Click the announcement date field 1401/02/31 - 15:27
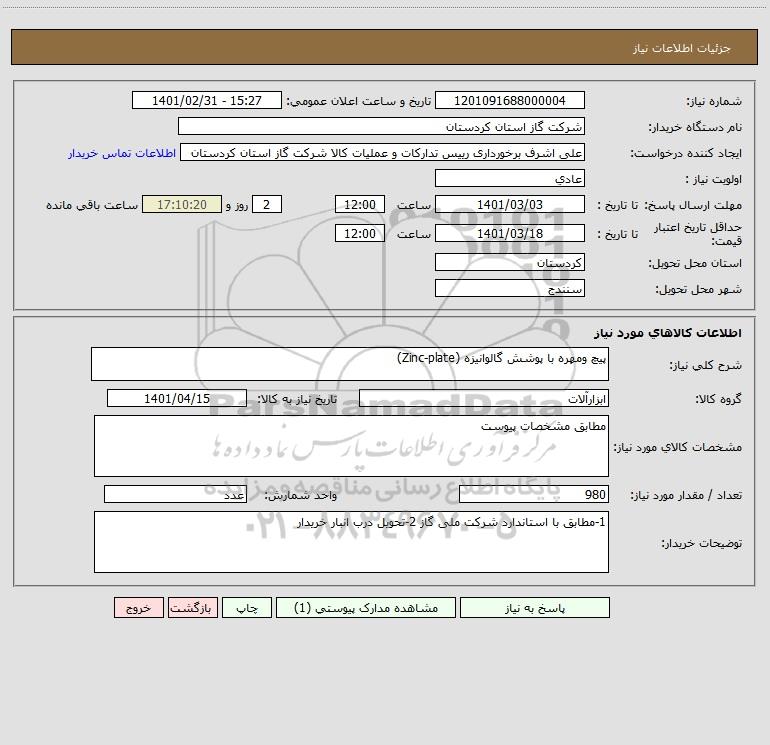 207,100
